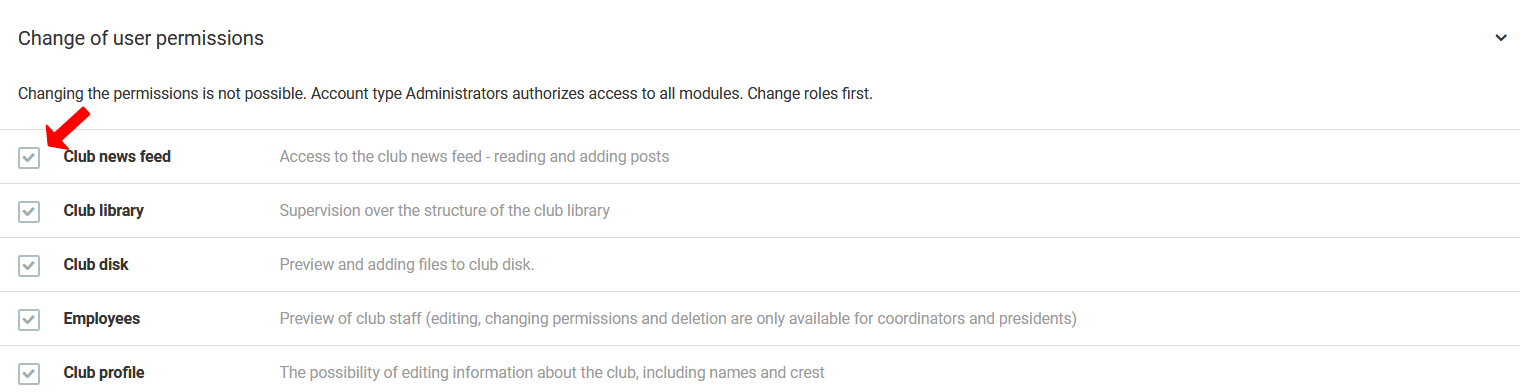
Task: Click the Changing the permissions is not possible notice
Action: 162,95
